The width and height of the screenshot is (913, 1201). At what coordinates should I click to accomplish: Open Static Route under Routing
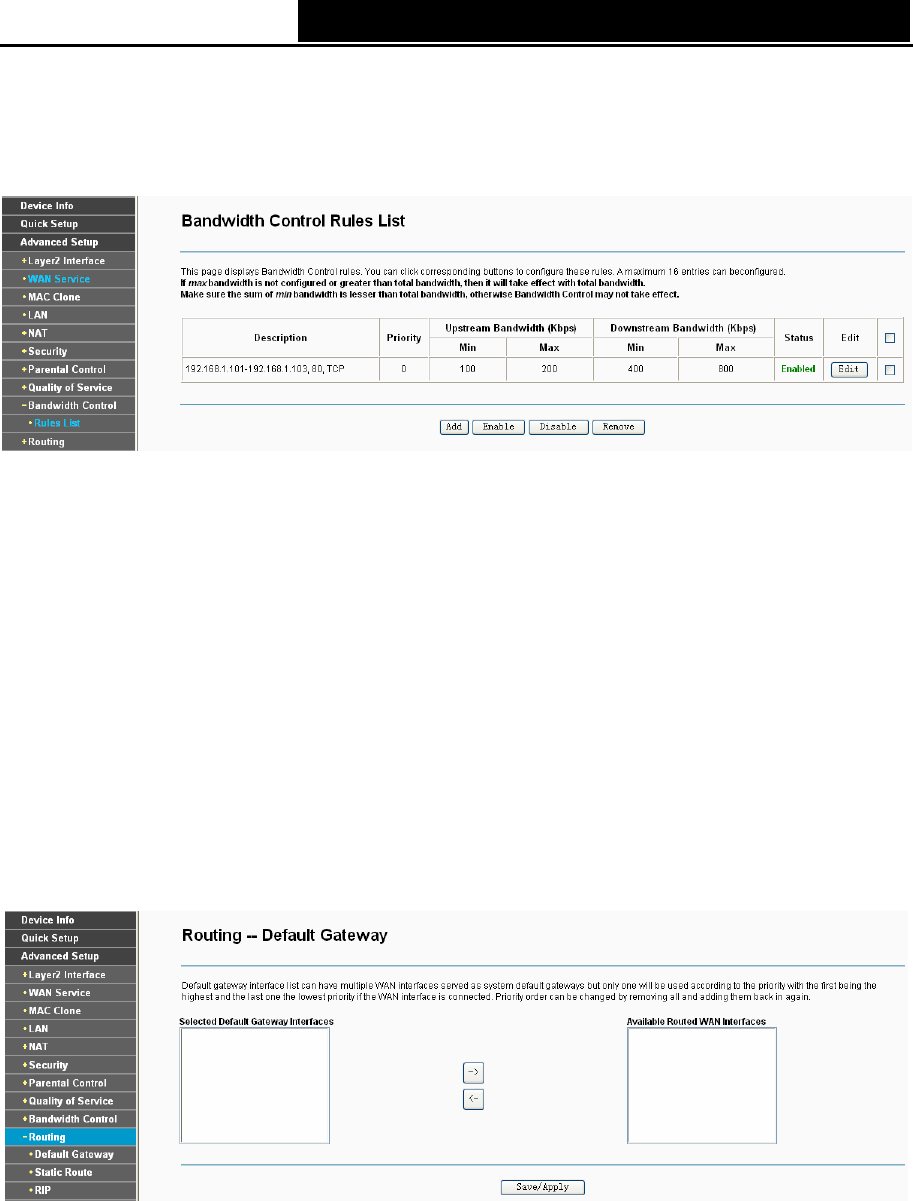click(x=68, y=1173)
